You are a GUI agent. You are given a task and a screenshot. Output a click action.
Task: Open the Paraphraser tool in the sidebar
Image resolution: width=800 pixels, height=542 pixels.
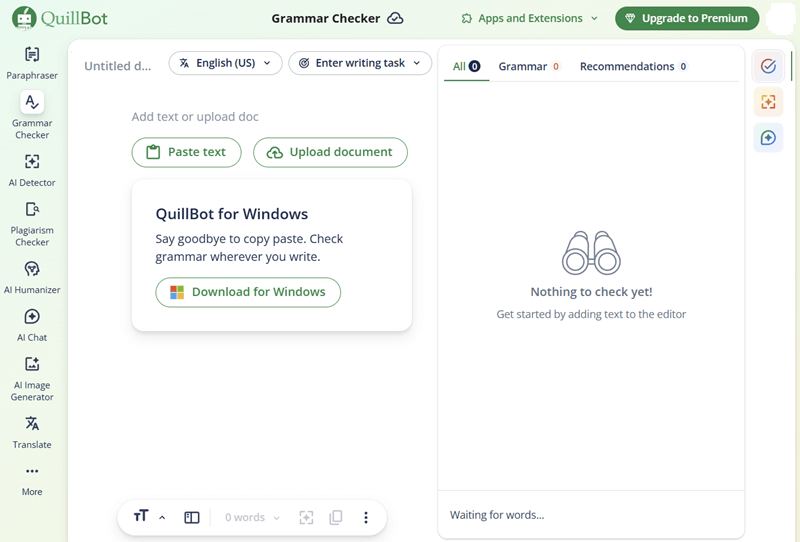[32, 63]
